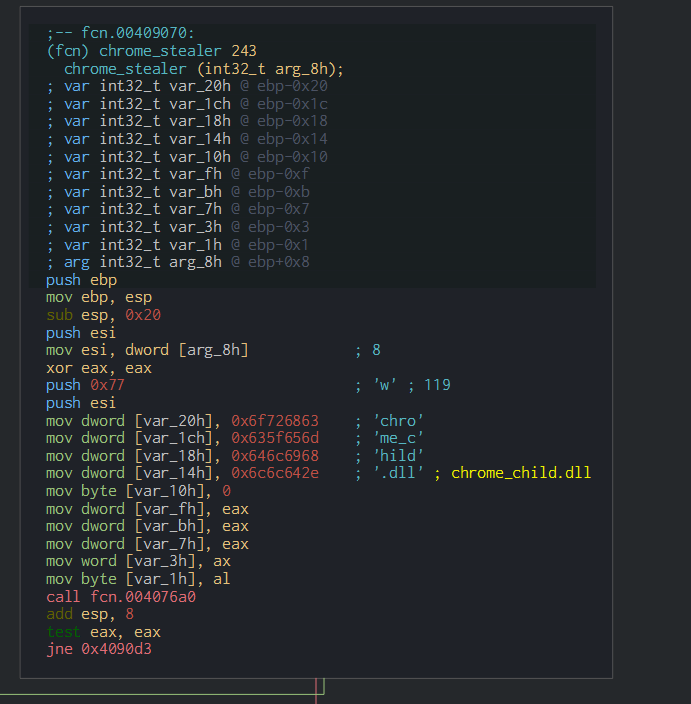Select the '(fcn) chrome_stealer 243' header line
The width and height of the screenshot is (691, 704).
pyautogui.click(x=151, y=51)
